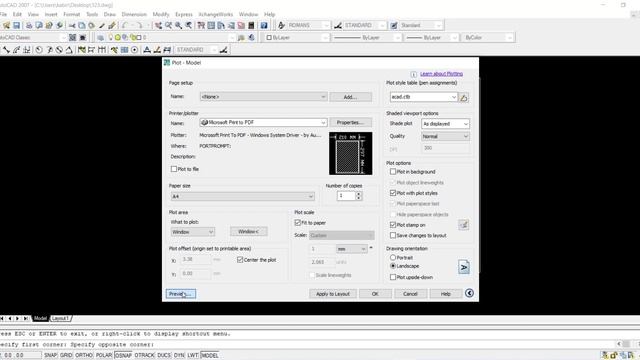This screenshot has width=640, height=360.
Task: Select the Match Properties brush icon
Action: 102,25
